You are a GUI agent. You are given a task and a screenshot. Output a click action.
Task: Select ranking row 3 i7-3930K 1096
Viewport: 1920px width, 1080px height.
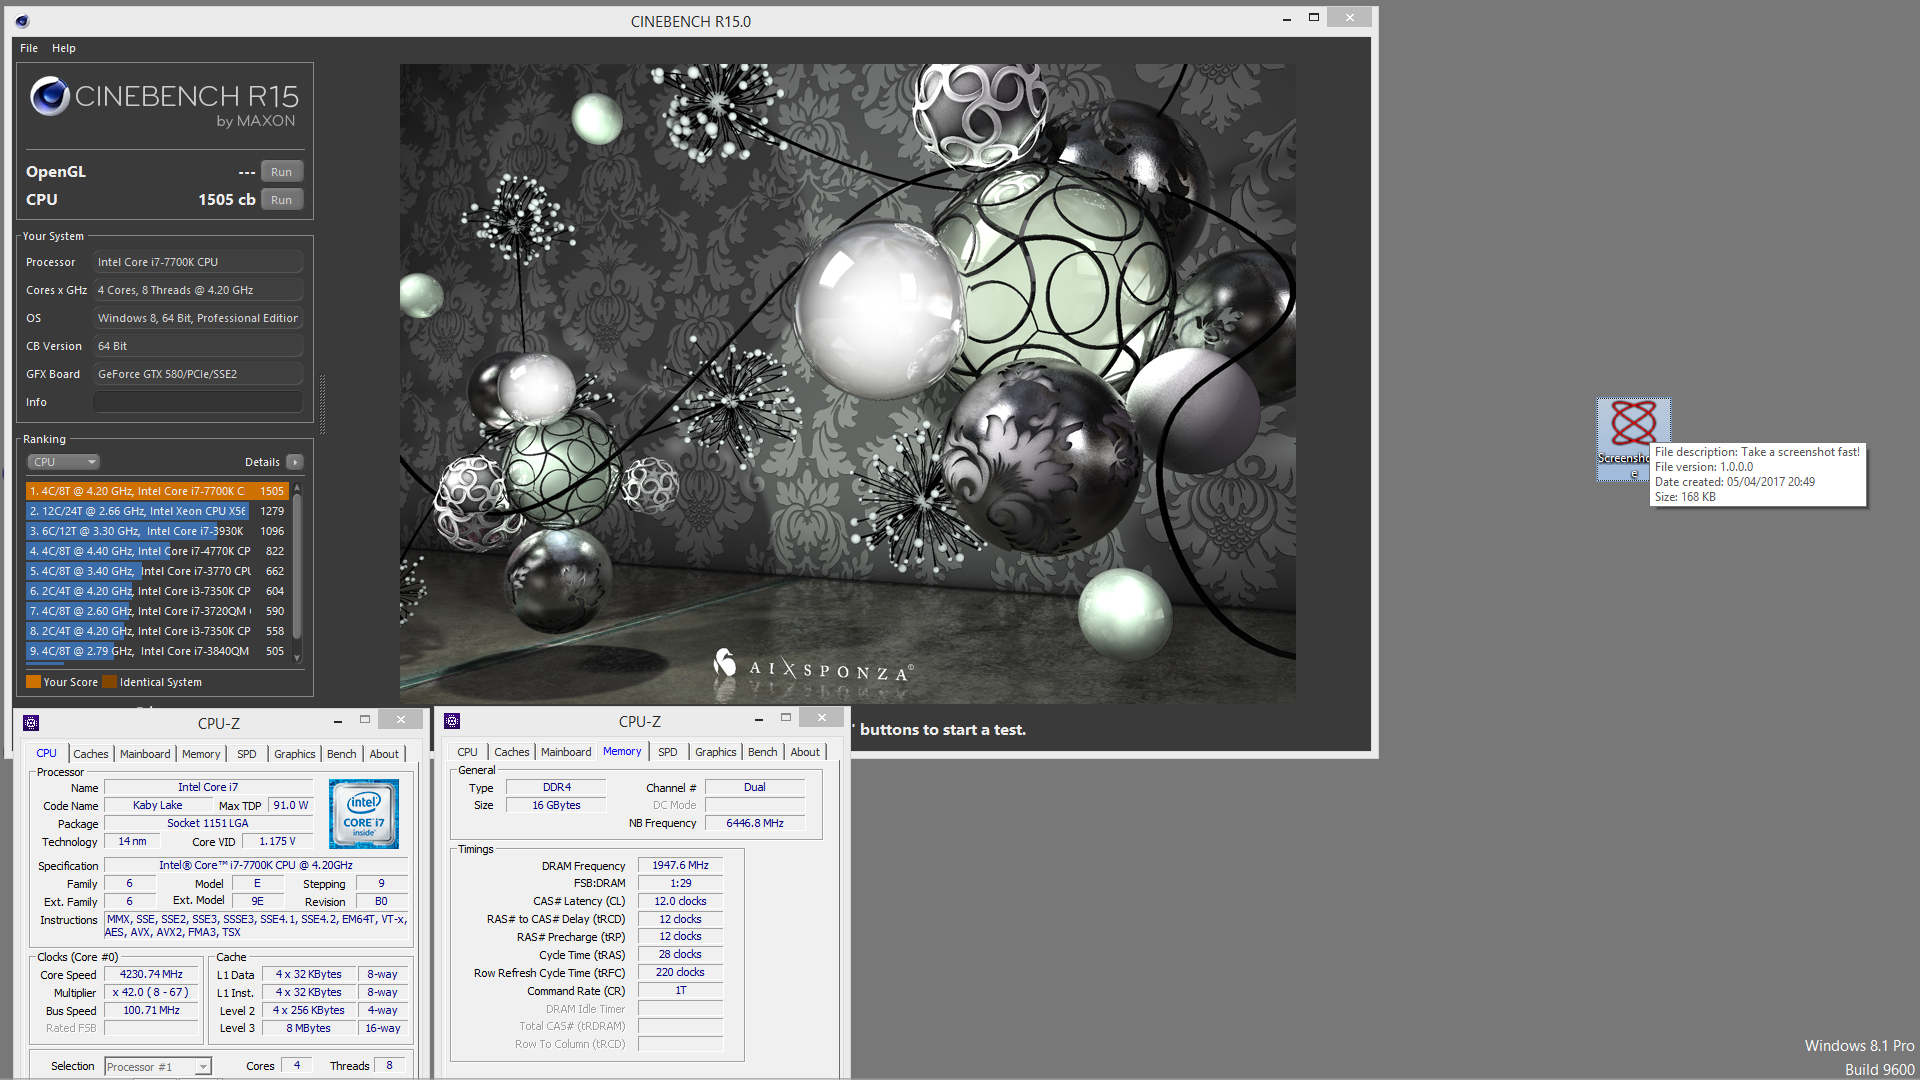click(158, 531)
